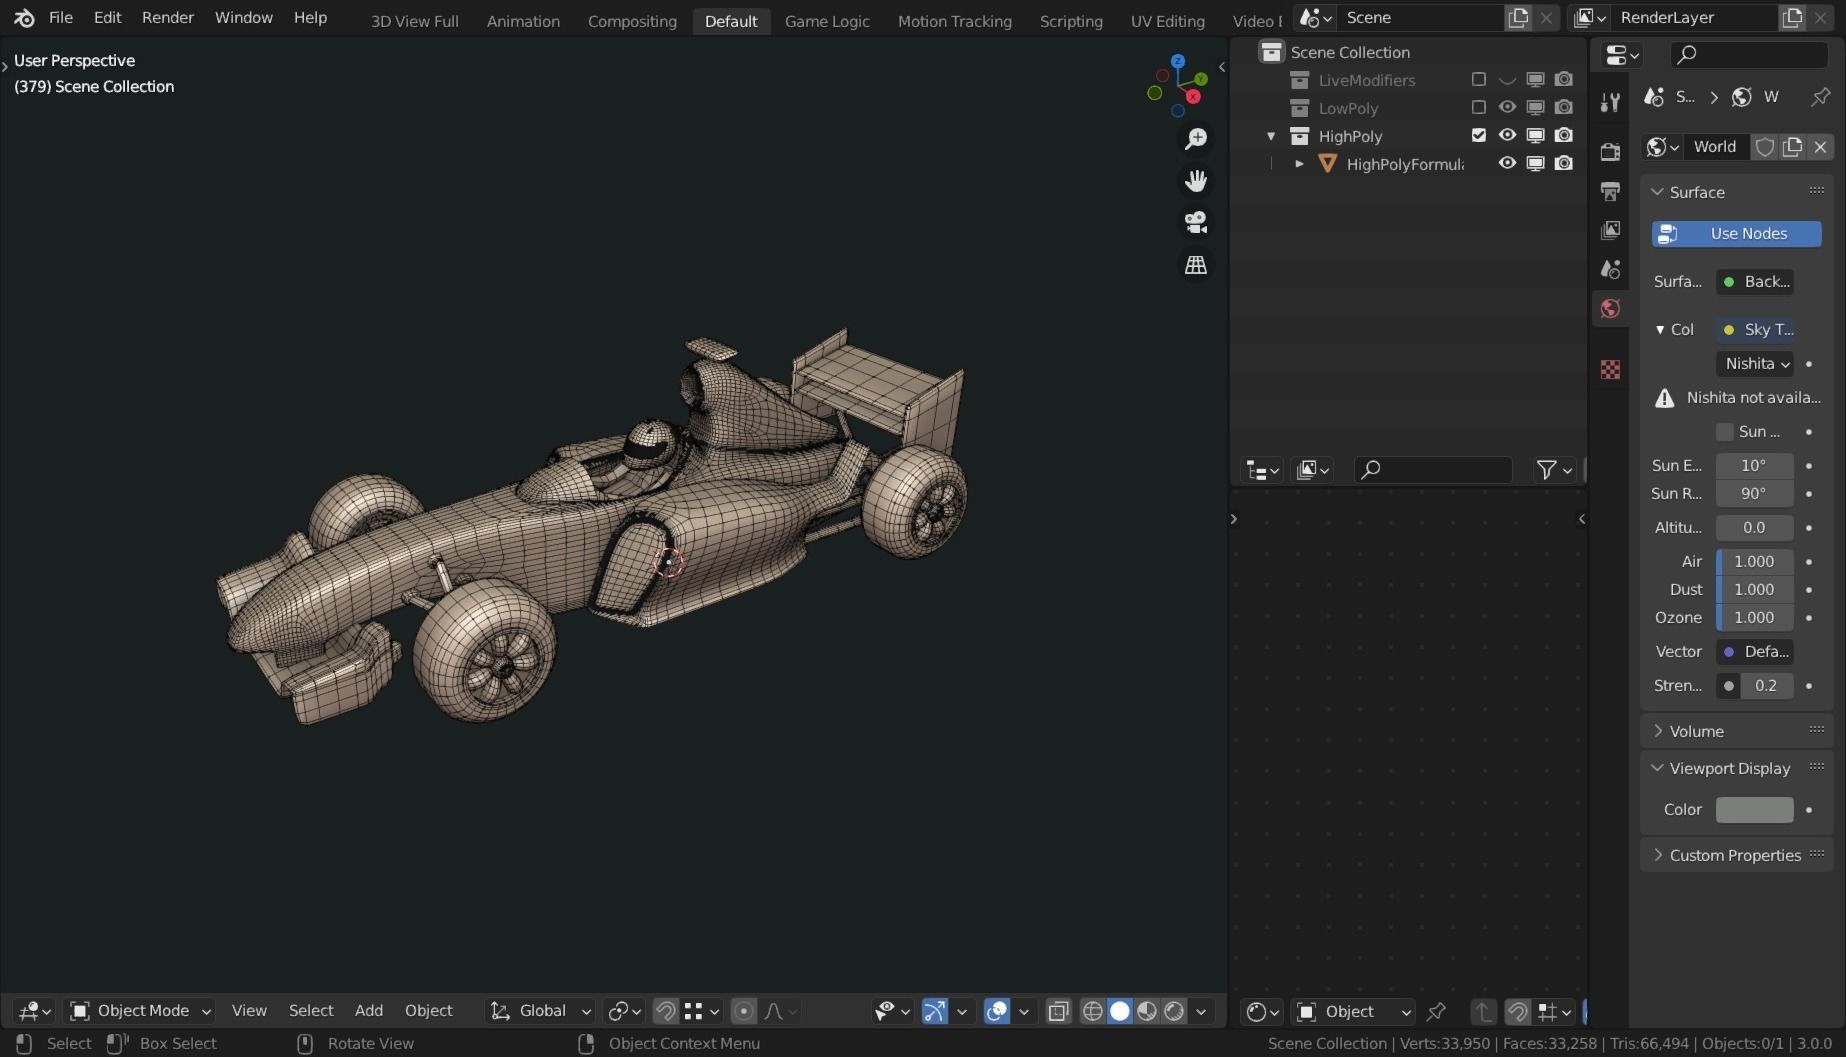Open the Tool properties tab icon

pos(1610,102)
